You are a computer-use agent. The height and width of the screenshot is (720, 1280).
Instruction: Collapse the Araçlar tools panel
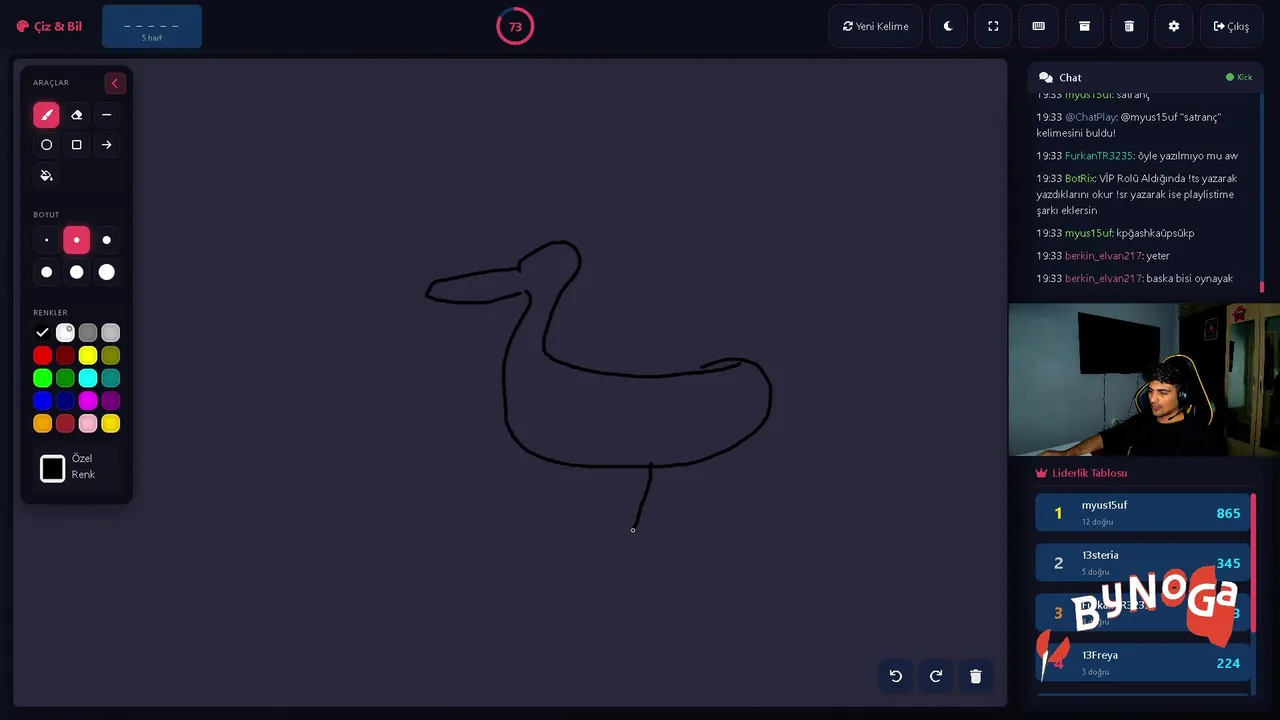[x=115, y=83]
